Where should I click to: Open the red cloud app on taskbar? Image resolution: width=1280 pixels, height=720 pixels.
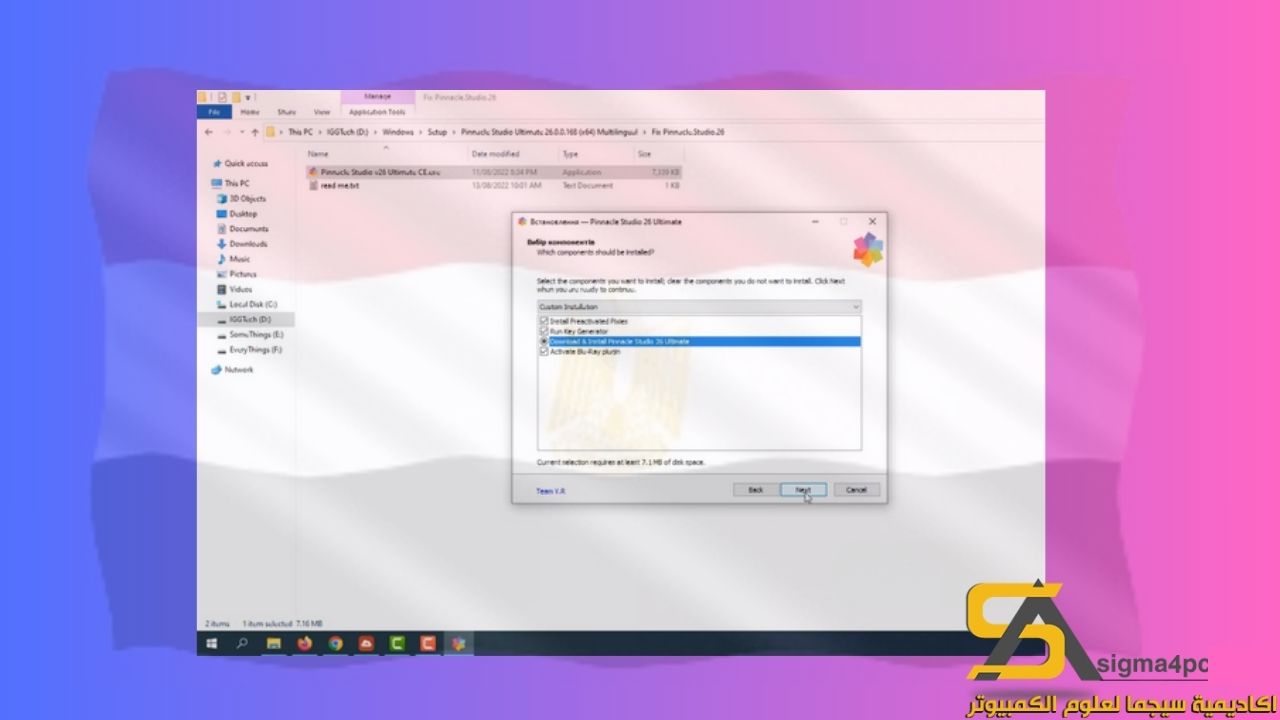coord(366,644)
